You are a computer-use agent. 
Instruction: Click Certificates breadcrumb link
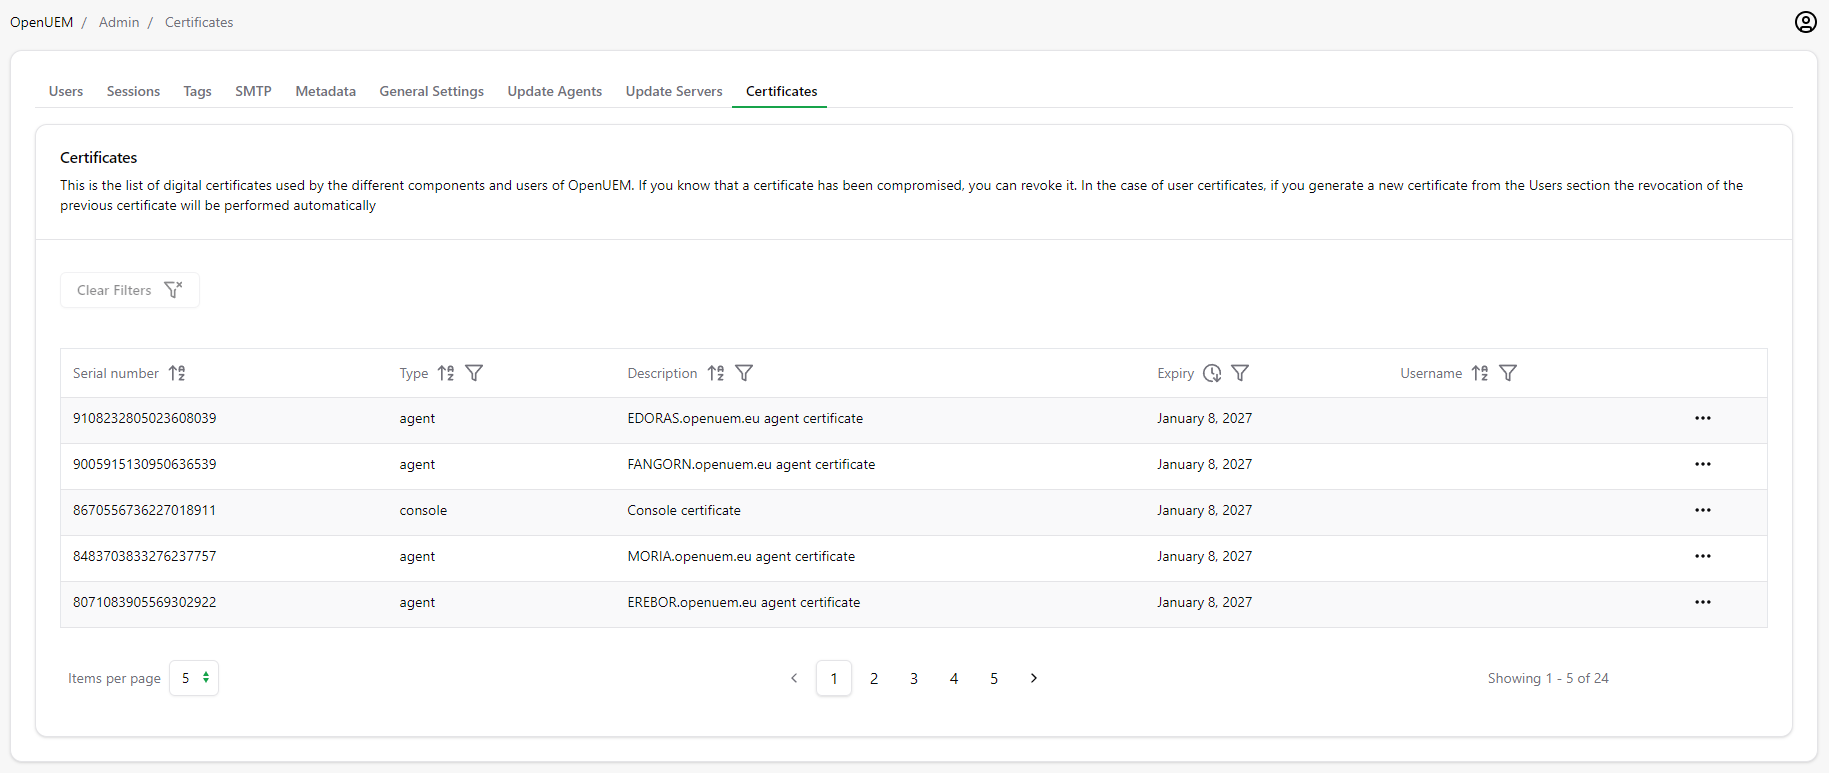199,22
